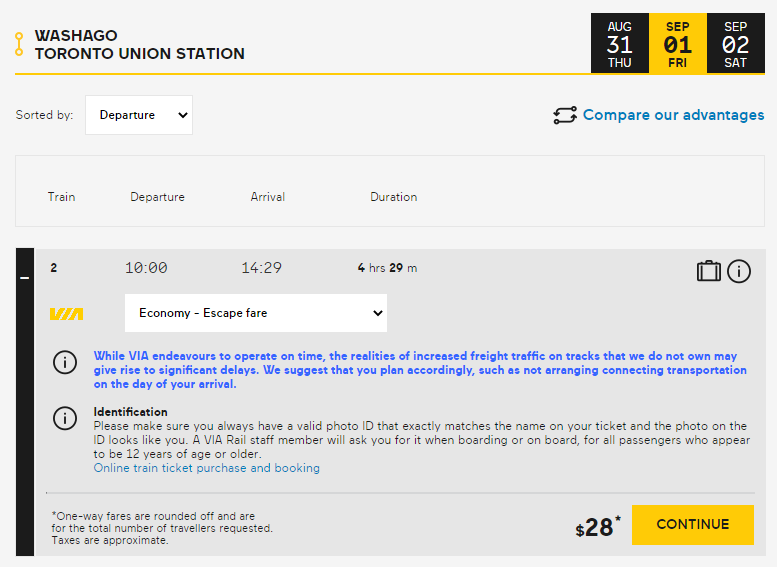Click info icon beside Identification notice
The height and width of the screenshot is (567, 777).
(65, 418)
